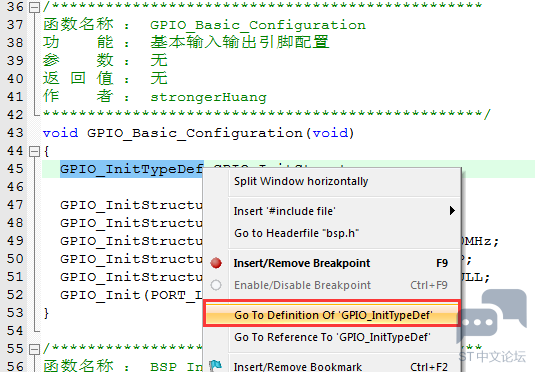Click line number 47 in the gutter
This screenshot has width=535, height=372.
(15, 205)
